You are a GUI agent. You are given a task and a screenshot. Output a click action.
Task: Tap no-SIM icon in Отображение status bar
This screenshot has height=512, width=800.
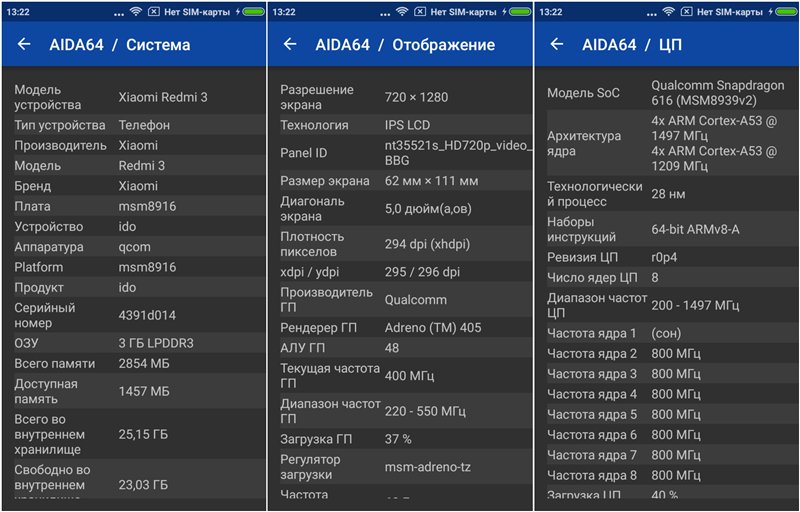pos(420,12)
